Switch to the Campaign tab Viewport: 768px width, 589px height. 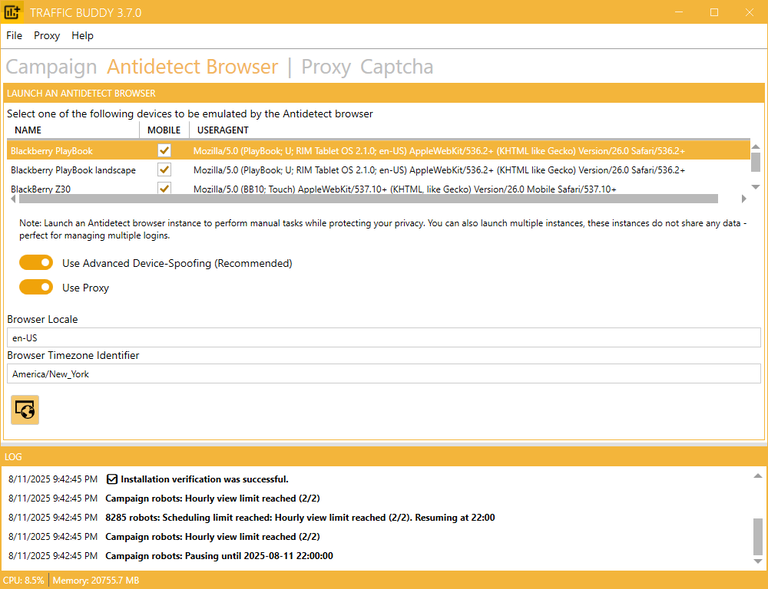tap(51, 67)
